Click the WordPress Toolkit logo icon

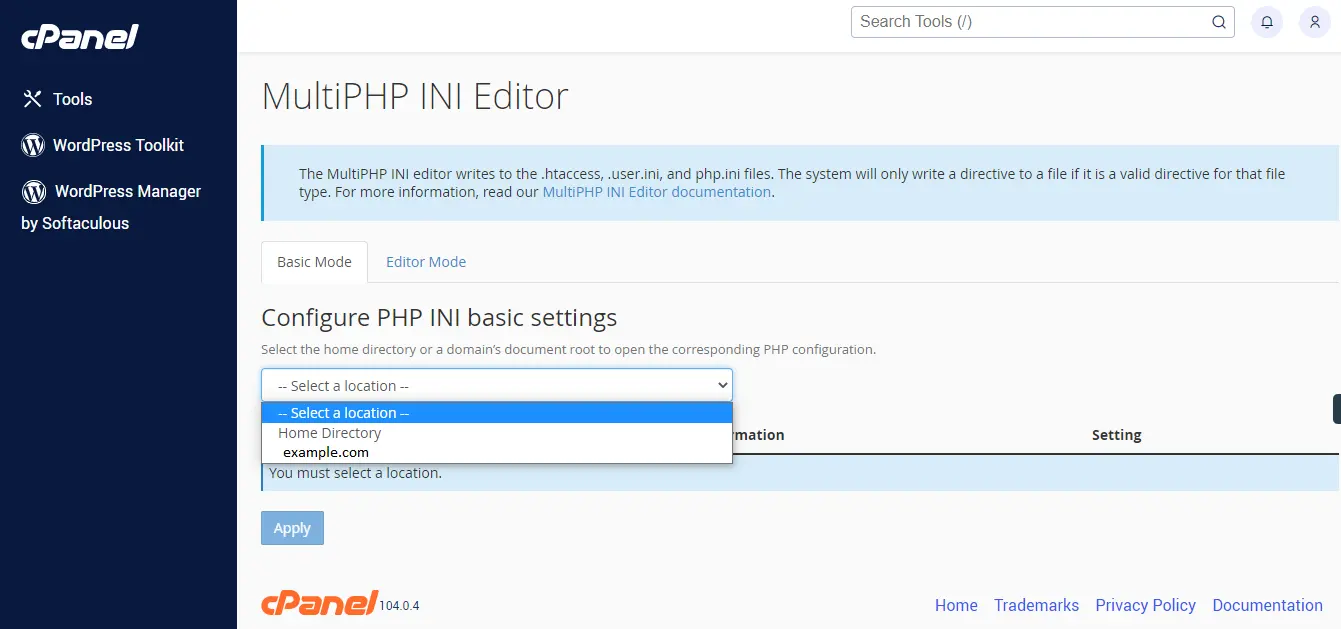33,145
